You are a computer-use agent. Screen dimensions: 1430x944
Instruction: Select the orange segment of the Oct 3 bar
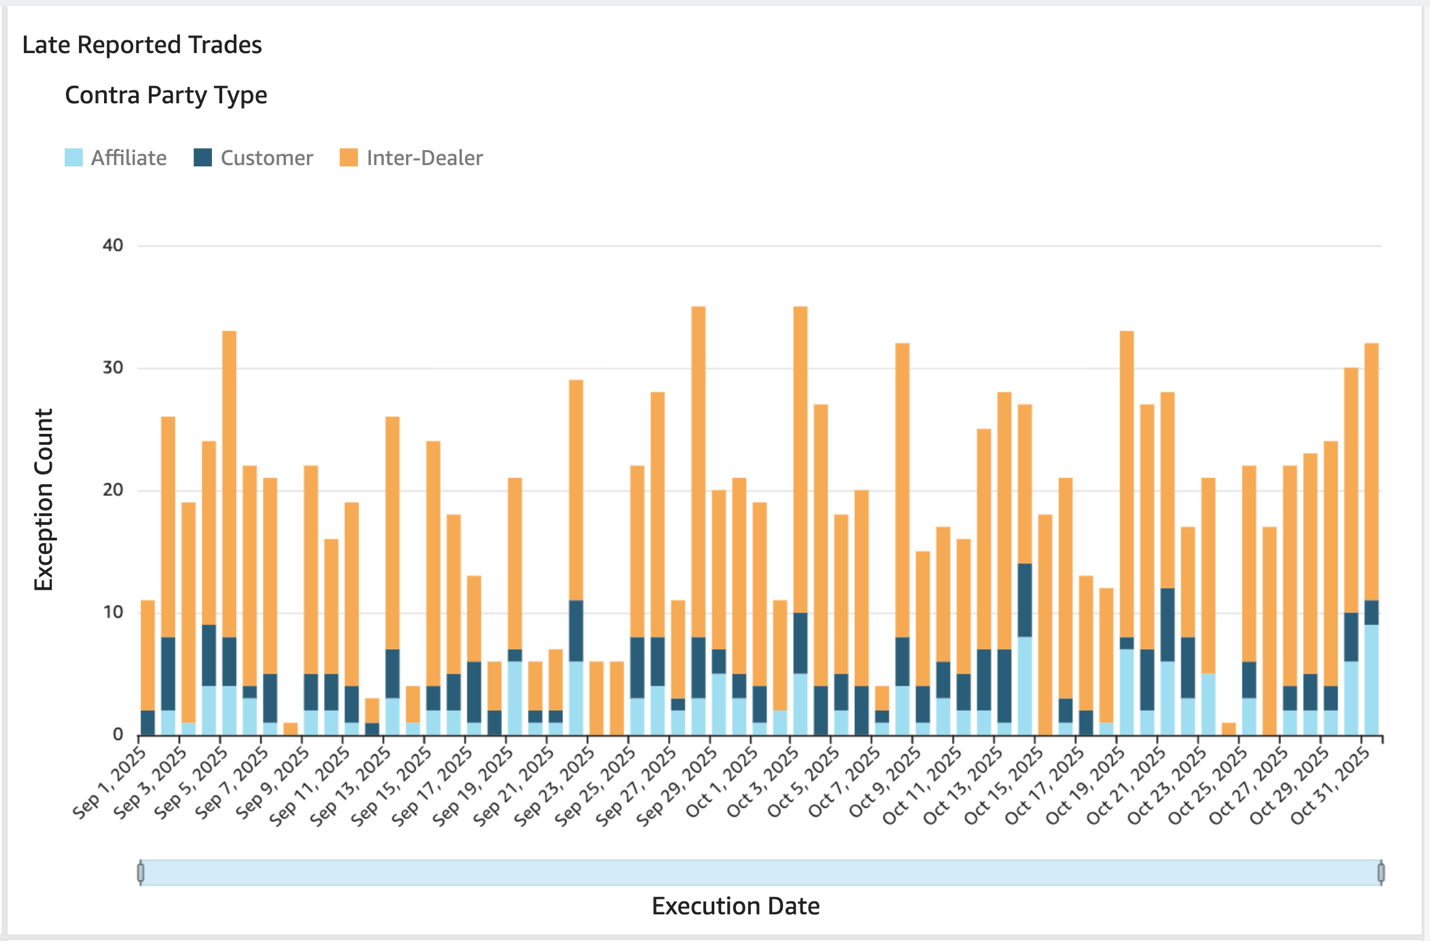click(x=800, y=460)
